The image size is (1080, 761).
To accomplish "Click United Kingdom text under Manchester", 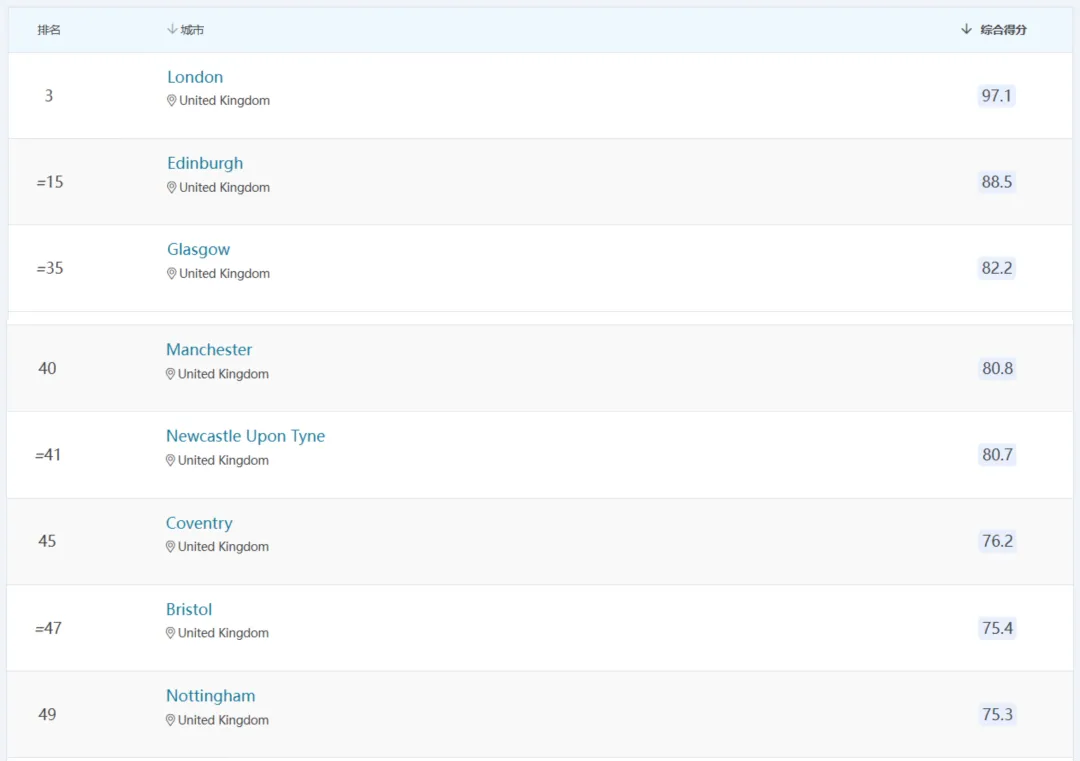I will click(223, 374).
